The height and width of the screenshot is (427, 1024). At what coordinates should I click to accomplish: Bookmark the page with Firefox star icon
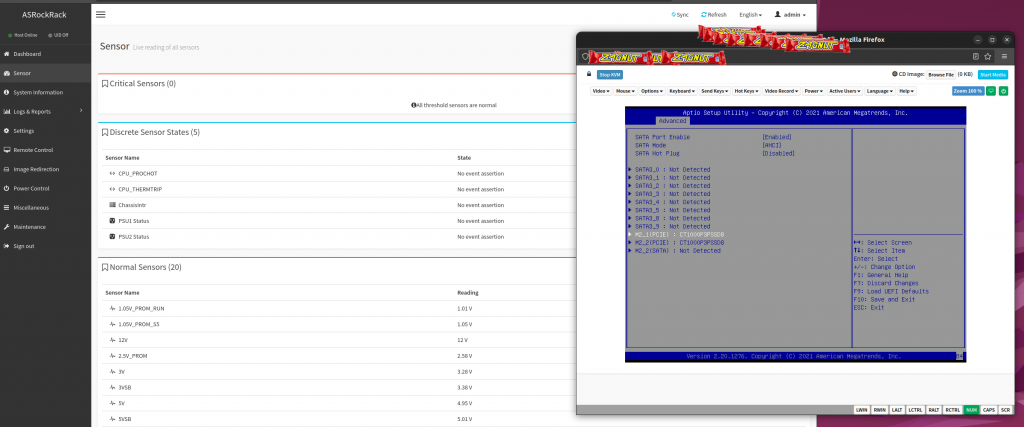pyautogui.click(x=988, y=57)
